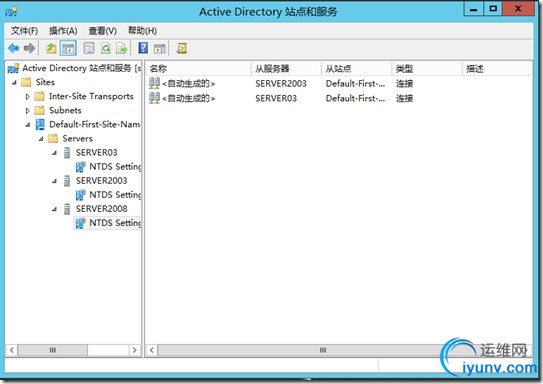Image resolution: width=543 pixels, height=384 pixels.
Task: Click the Servers folder icon
Action: point(53,139)
